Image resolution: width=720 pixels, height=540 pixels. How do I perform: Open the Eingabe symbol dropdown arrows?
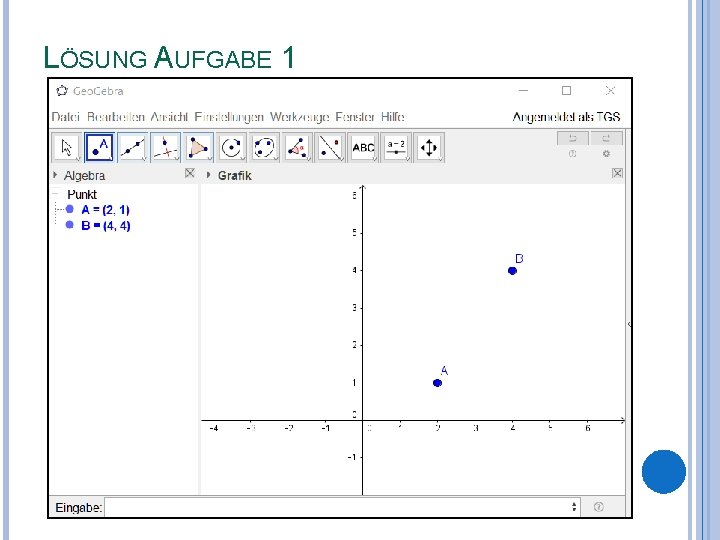coord(574,506)
